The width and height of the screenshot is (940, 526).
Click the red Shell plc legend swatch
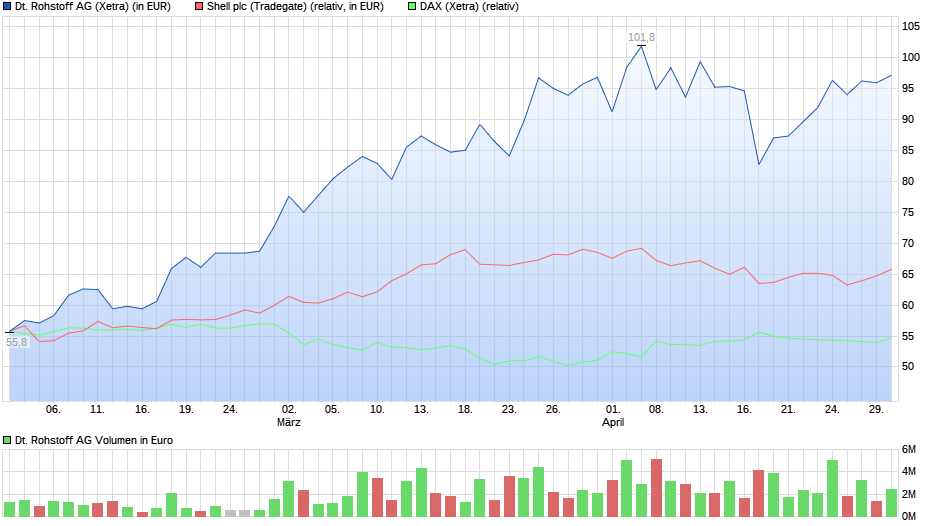[x=199, y=7]
